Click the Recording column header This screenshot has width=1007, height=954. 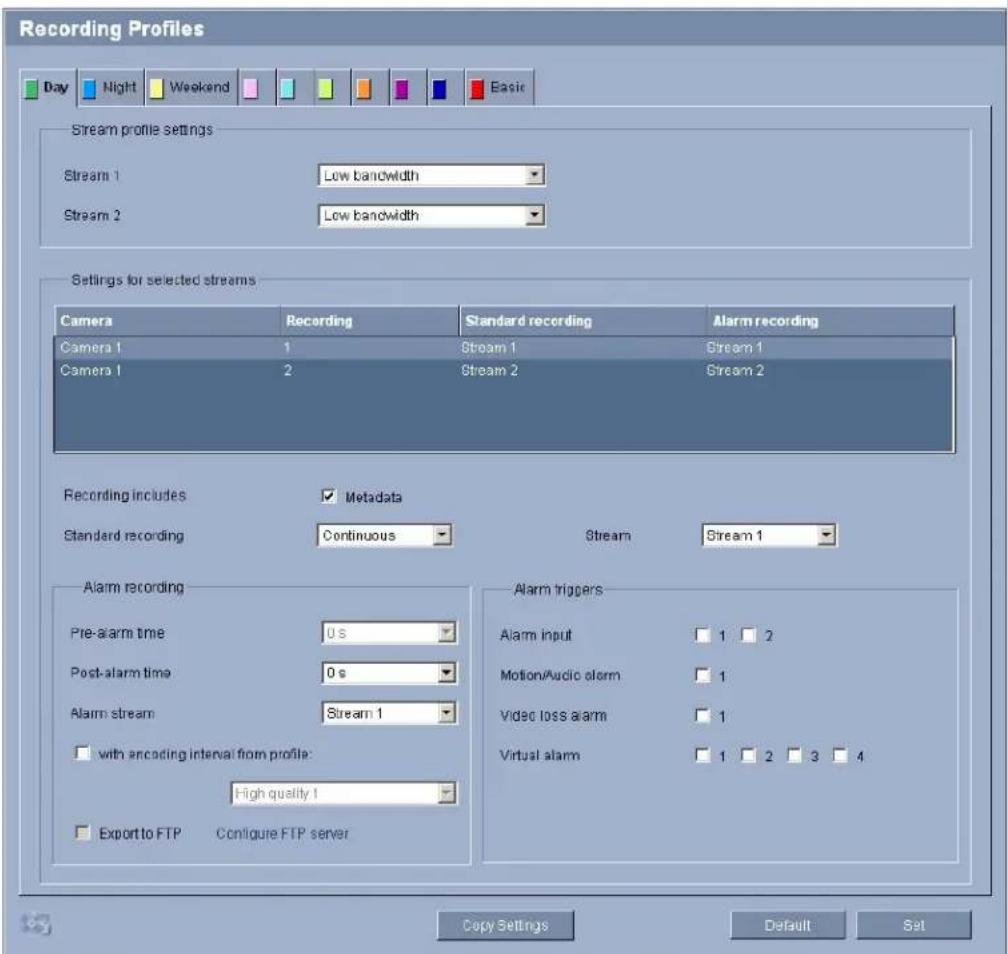(370, 321)
